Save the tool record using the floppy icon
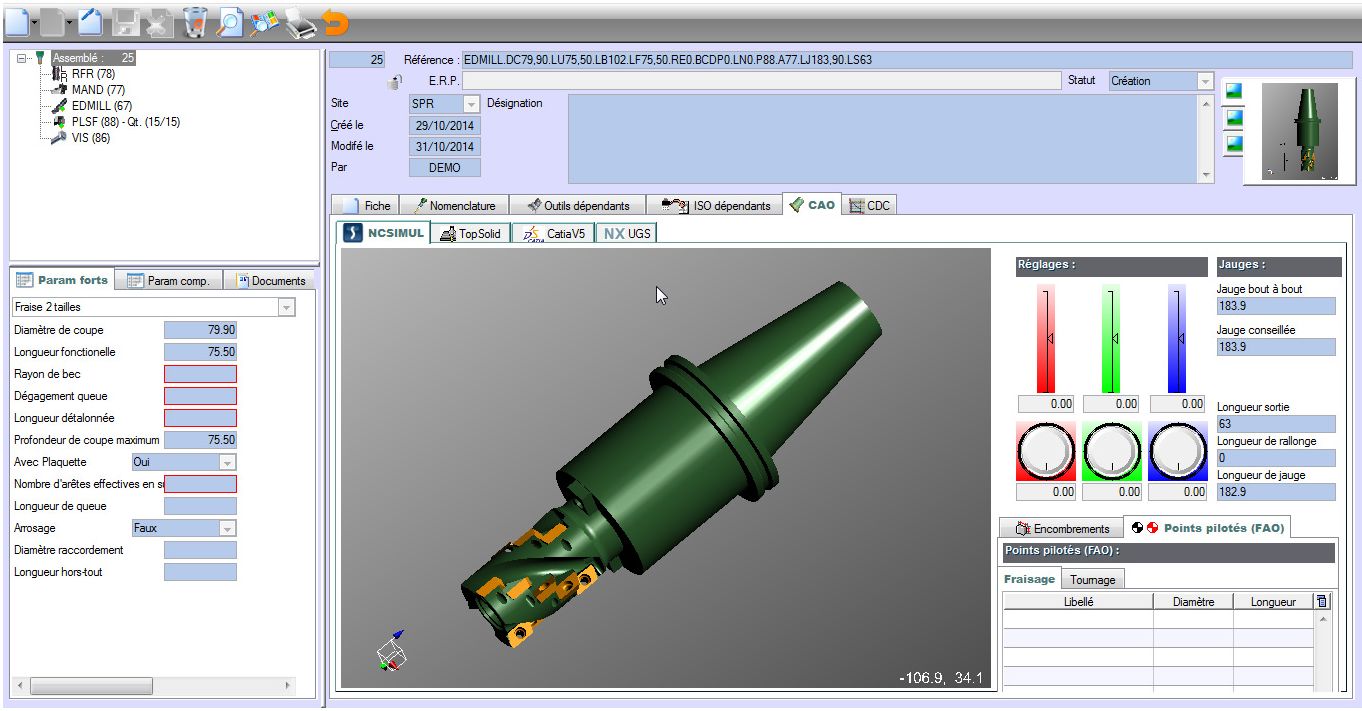 125,20
